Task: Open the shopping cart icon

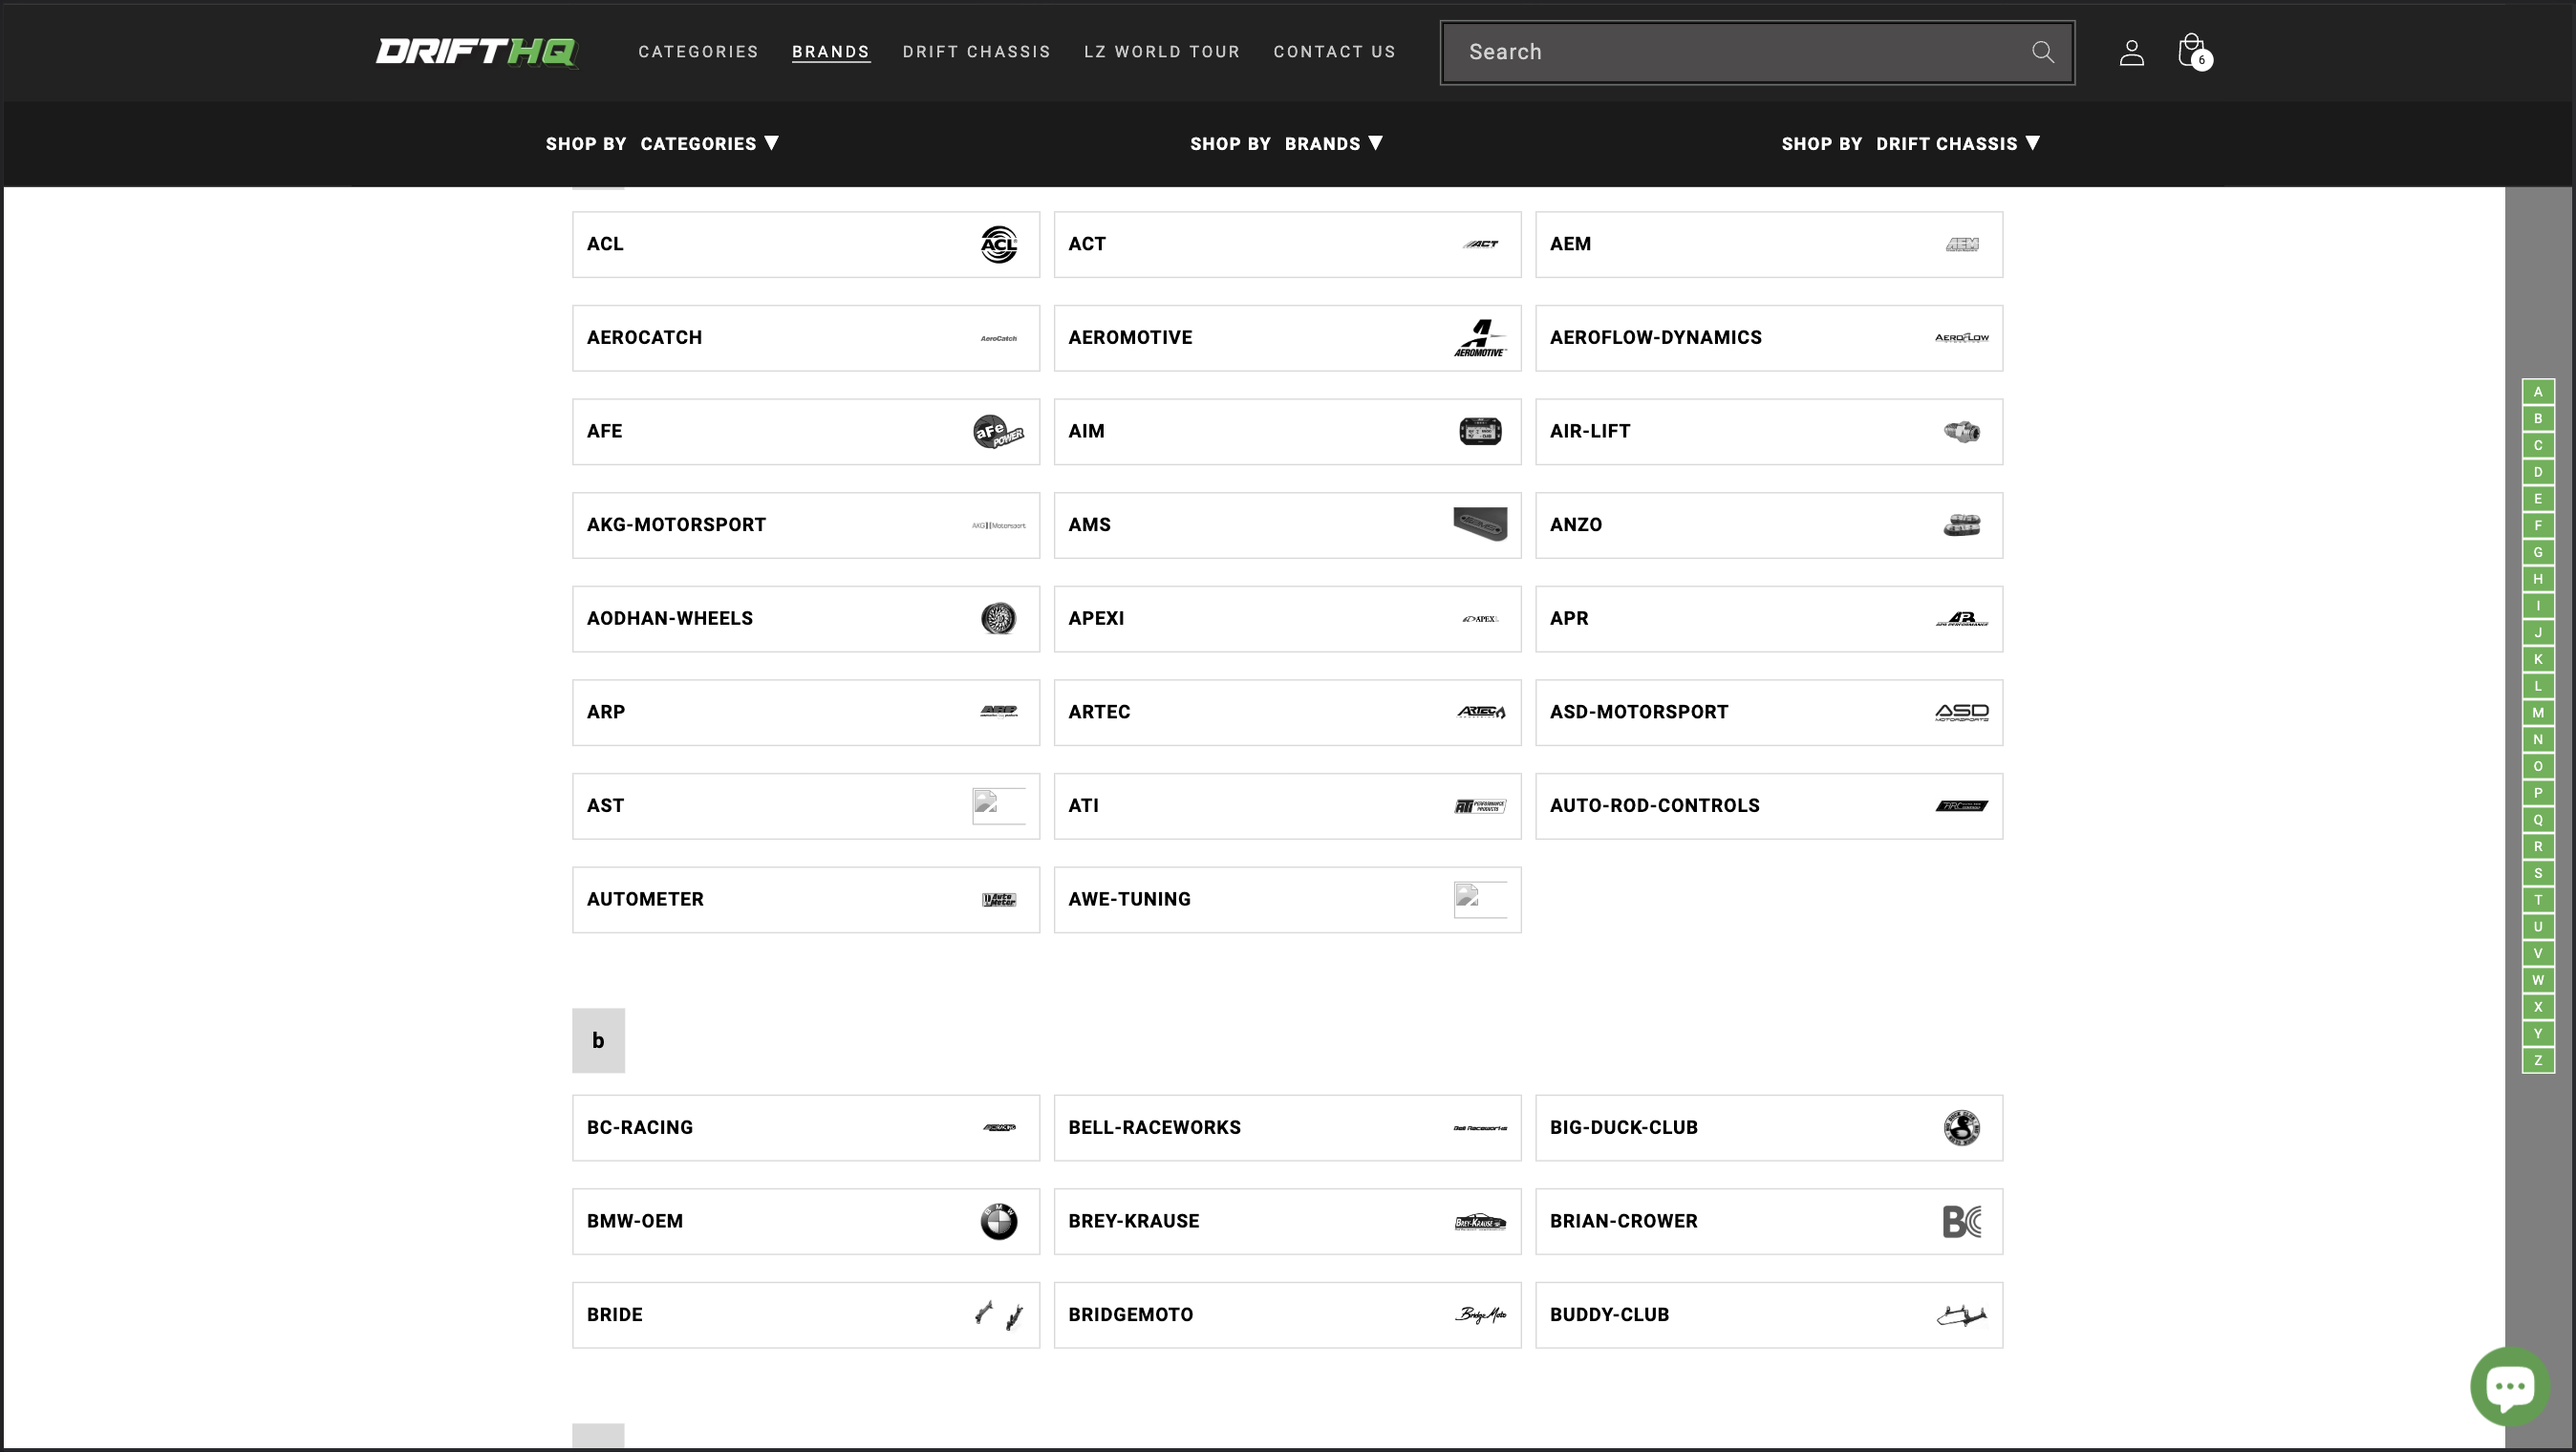Action: point(2192,51)
